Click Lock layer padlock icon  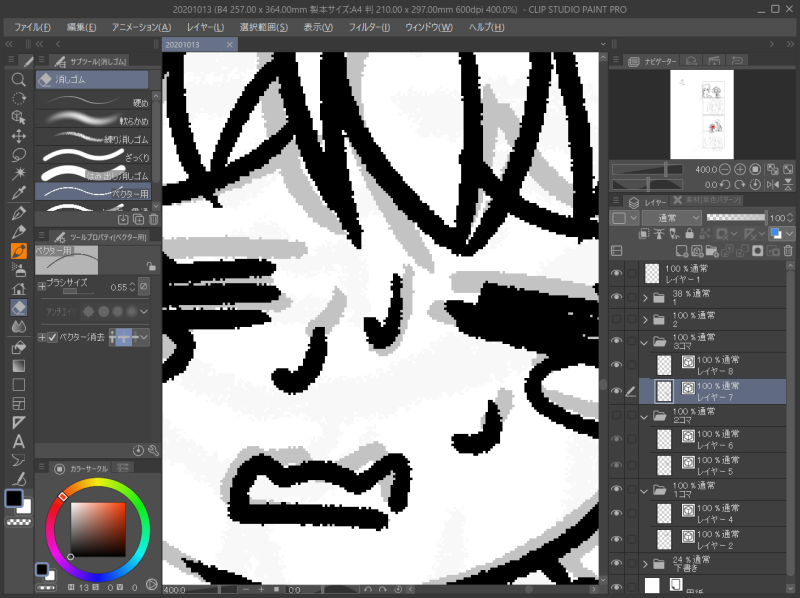[689, 234]
